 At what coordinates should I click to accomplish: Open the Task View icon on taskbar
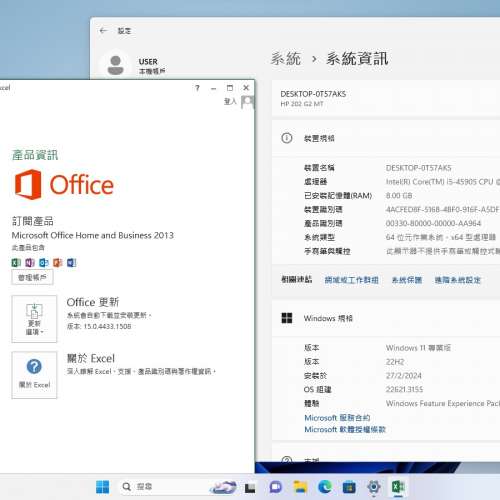[250, 488]
